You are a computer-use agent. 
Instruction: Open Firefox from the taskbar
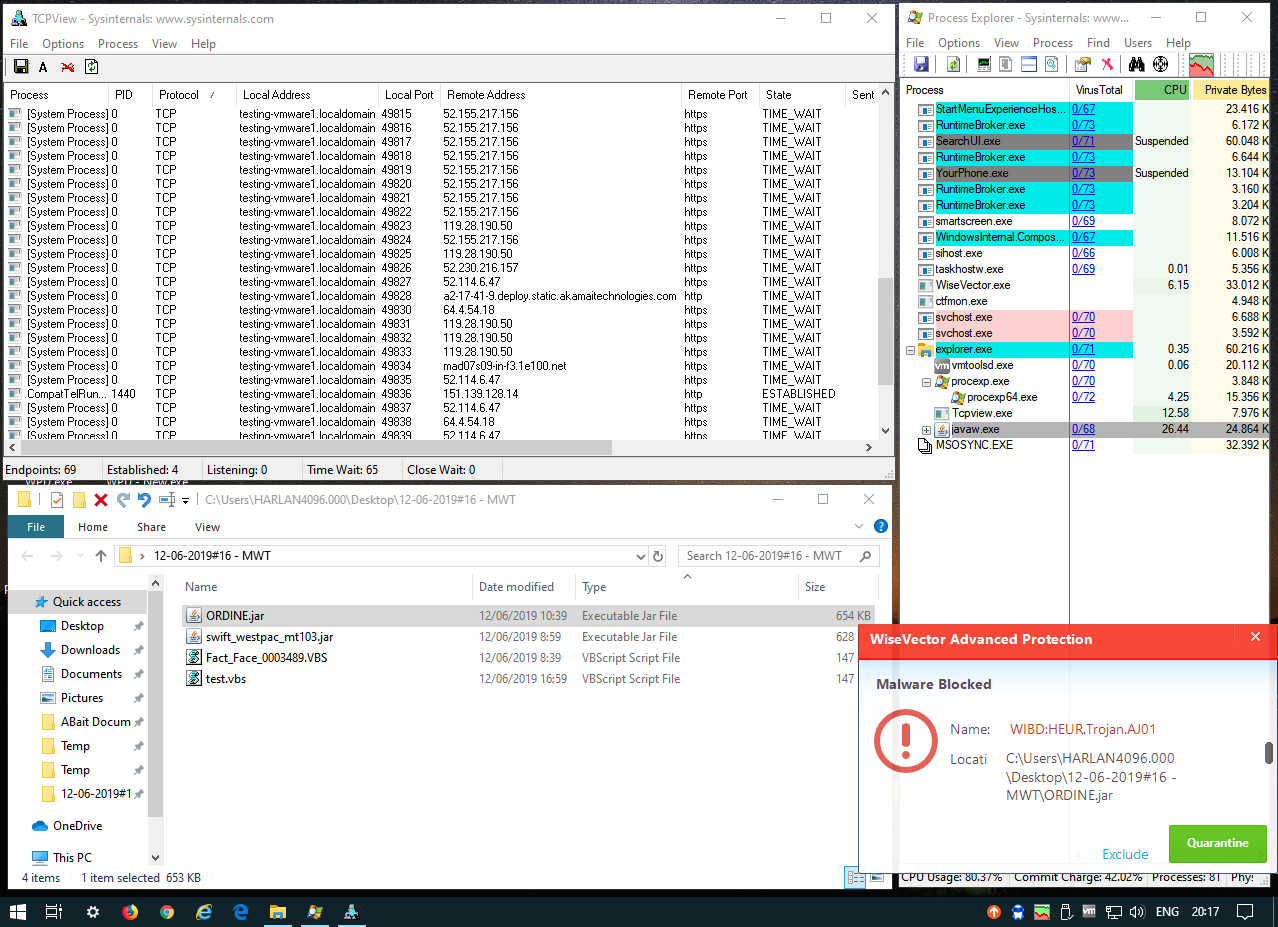[130, 912]
